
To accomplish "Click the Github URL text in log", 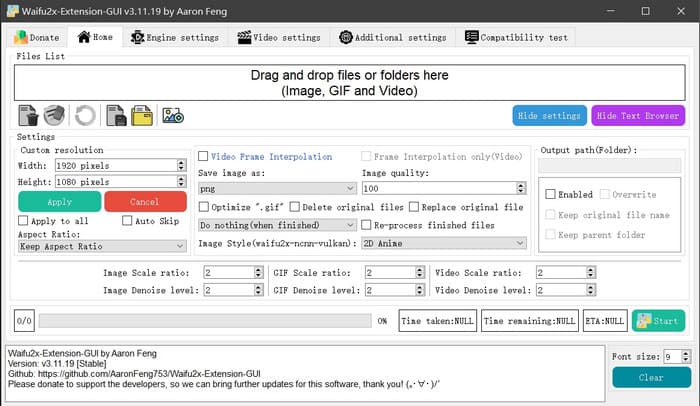I will [149, 374].
